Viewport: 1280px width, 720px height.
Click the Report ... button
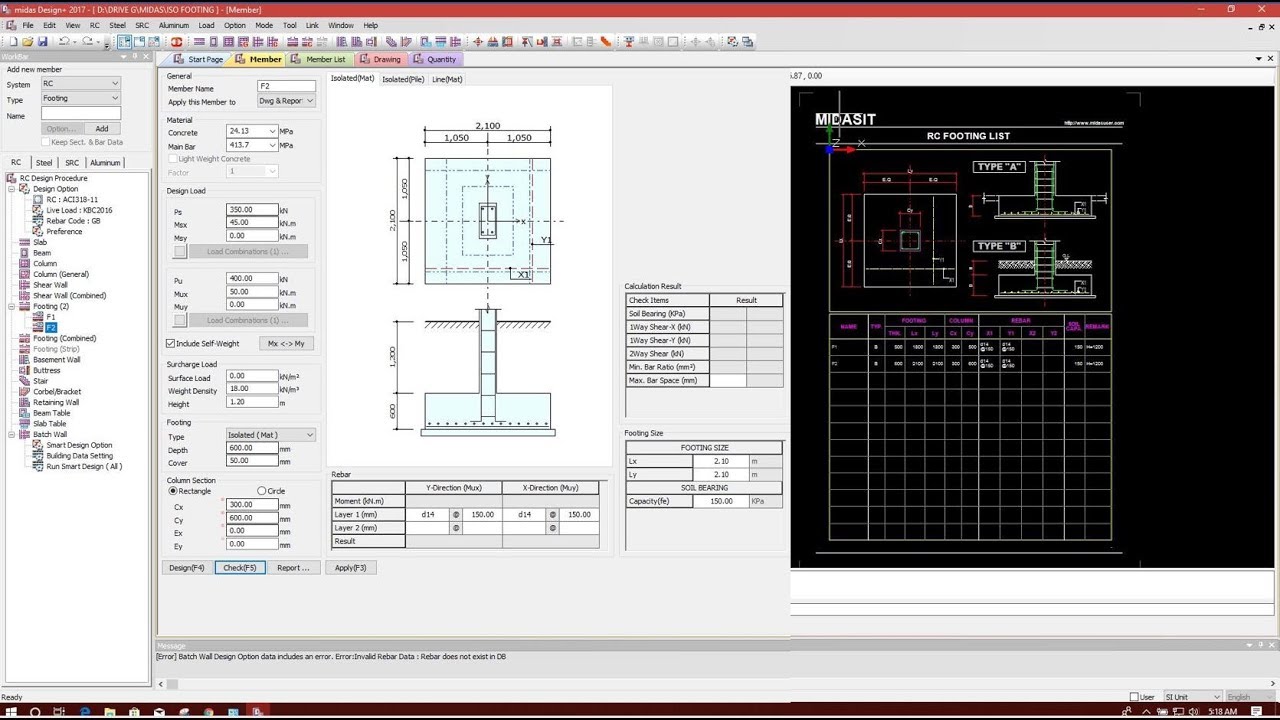pos(293,568)
